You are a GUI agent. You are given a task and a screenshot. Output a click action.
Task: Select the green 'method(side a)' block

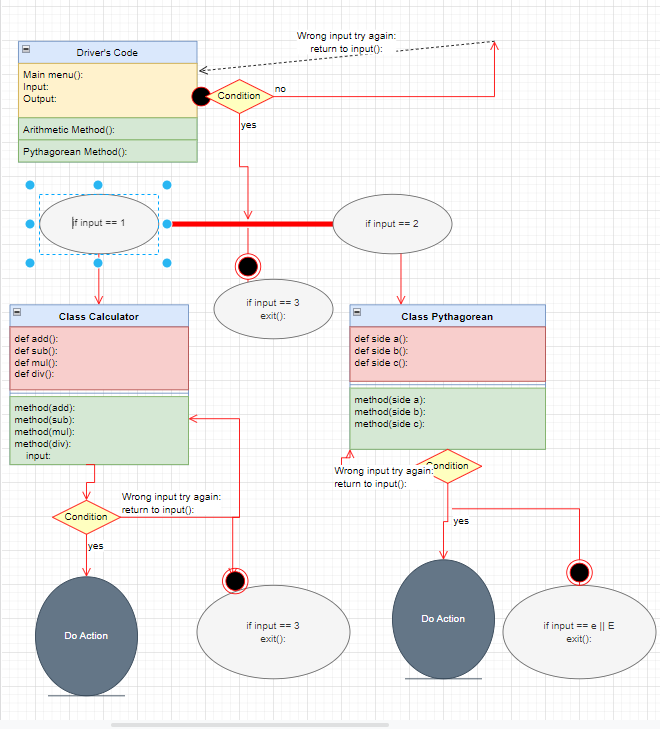coord(448,418)
